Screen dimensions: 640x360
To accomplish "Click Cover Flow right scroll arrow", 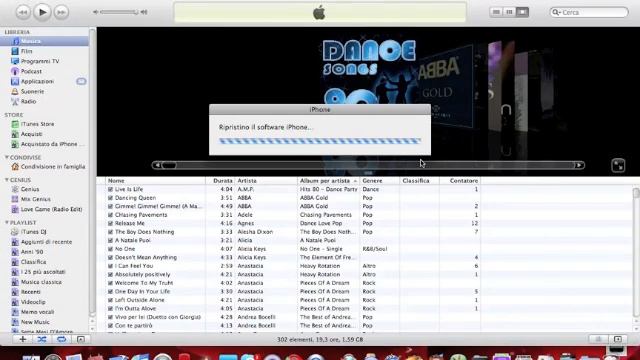I will (x=579, y=165).
